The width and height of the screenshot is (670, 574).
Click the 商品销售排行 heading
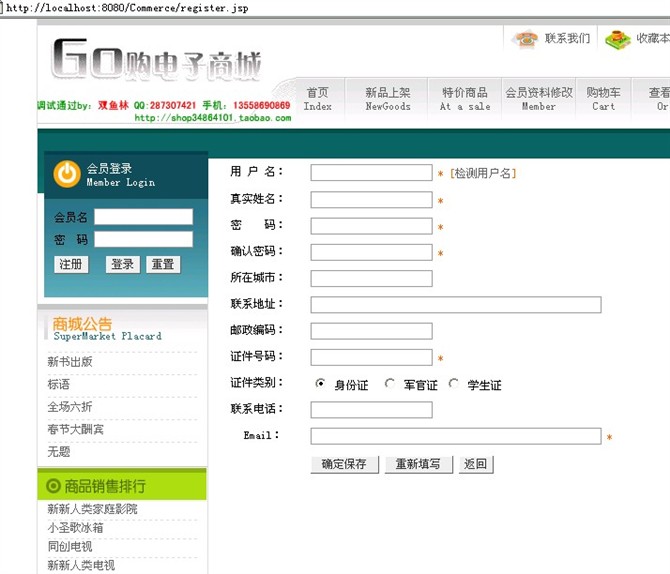pos(105,486)
